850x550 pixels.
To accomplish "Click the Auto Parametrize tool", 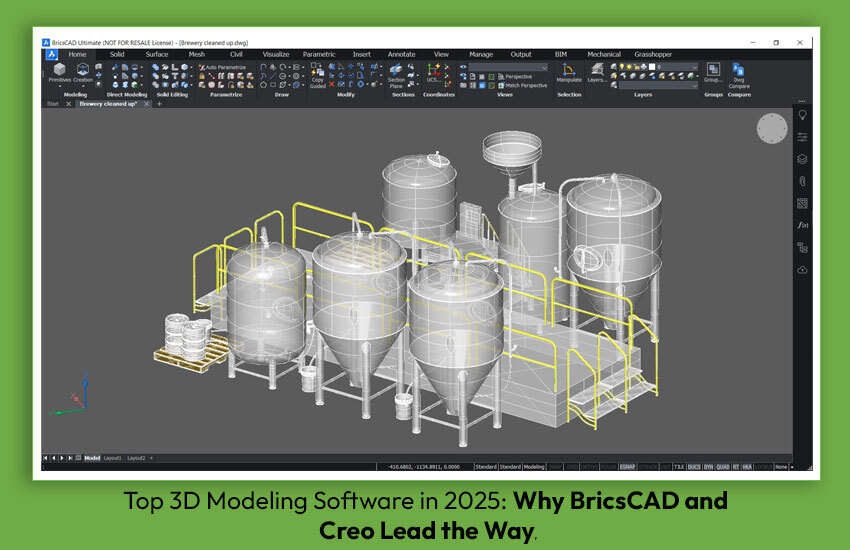I will point(222,67).
